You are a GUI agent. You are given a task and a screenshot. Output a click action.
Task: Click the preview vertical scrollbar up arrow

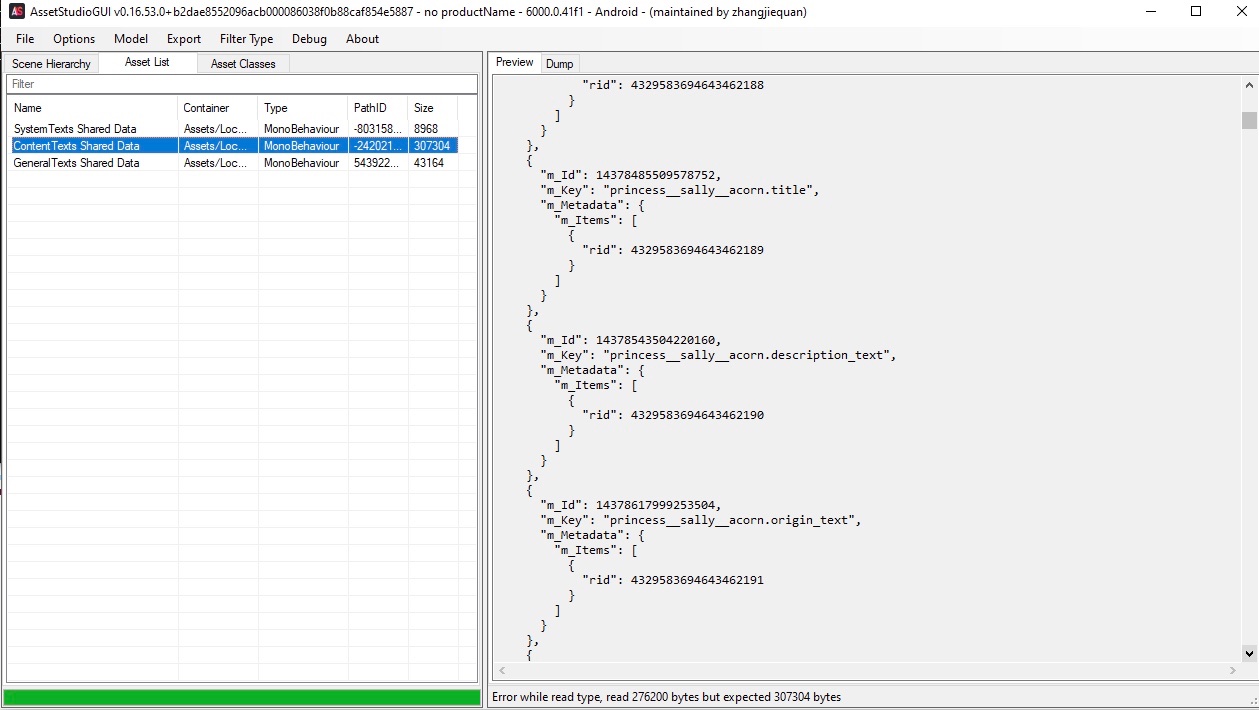pyautogui.click(x=1249, y=85)
